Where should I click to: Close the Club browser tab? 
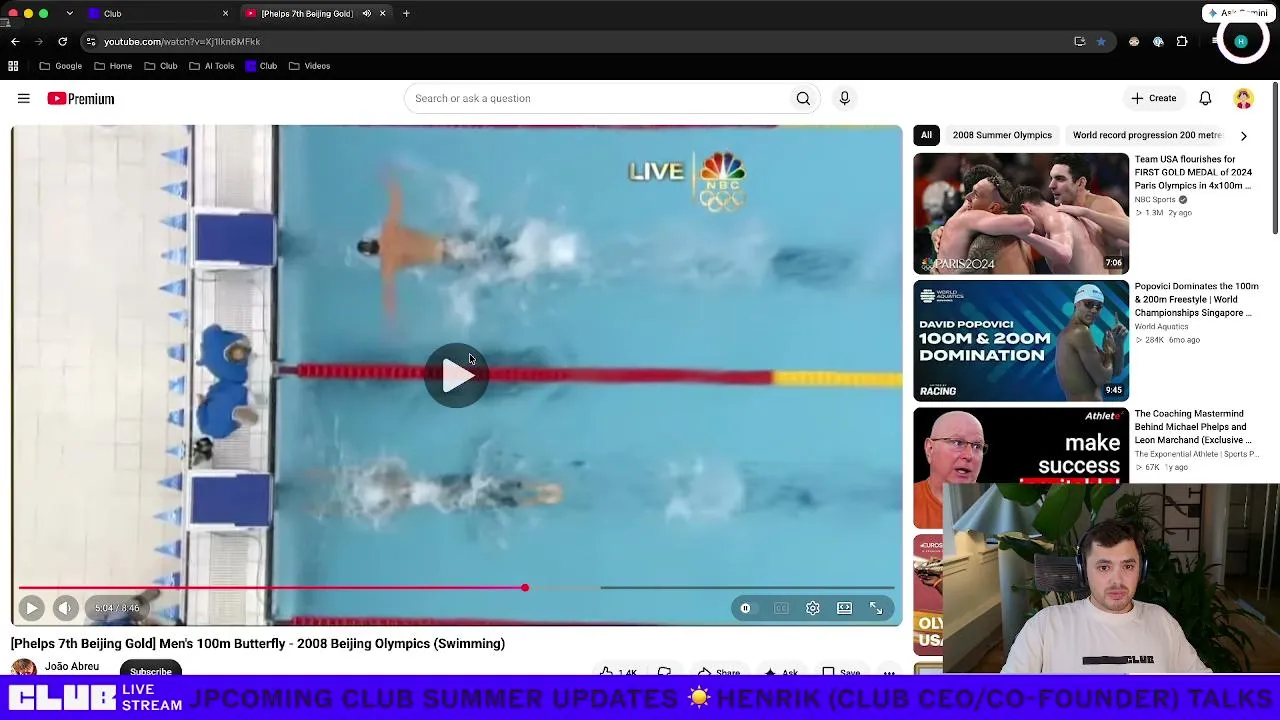[x=225, y=13]
